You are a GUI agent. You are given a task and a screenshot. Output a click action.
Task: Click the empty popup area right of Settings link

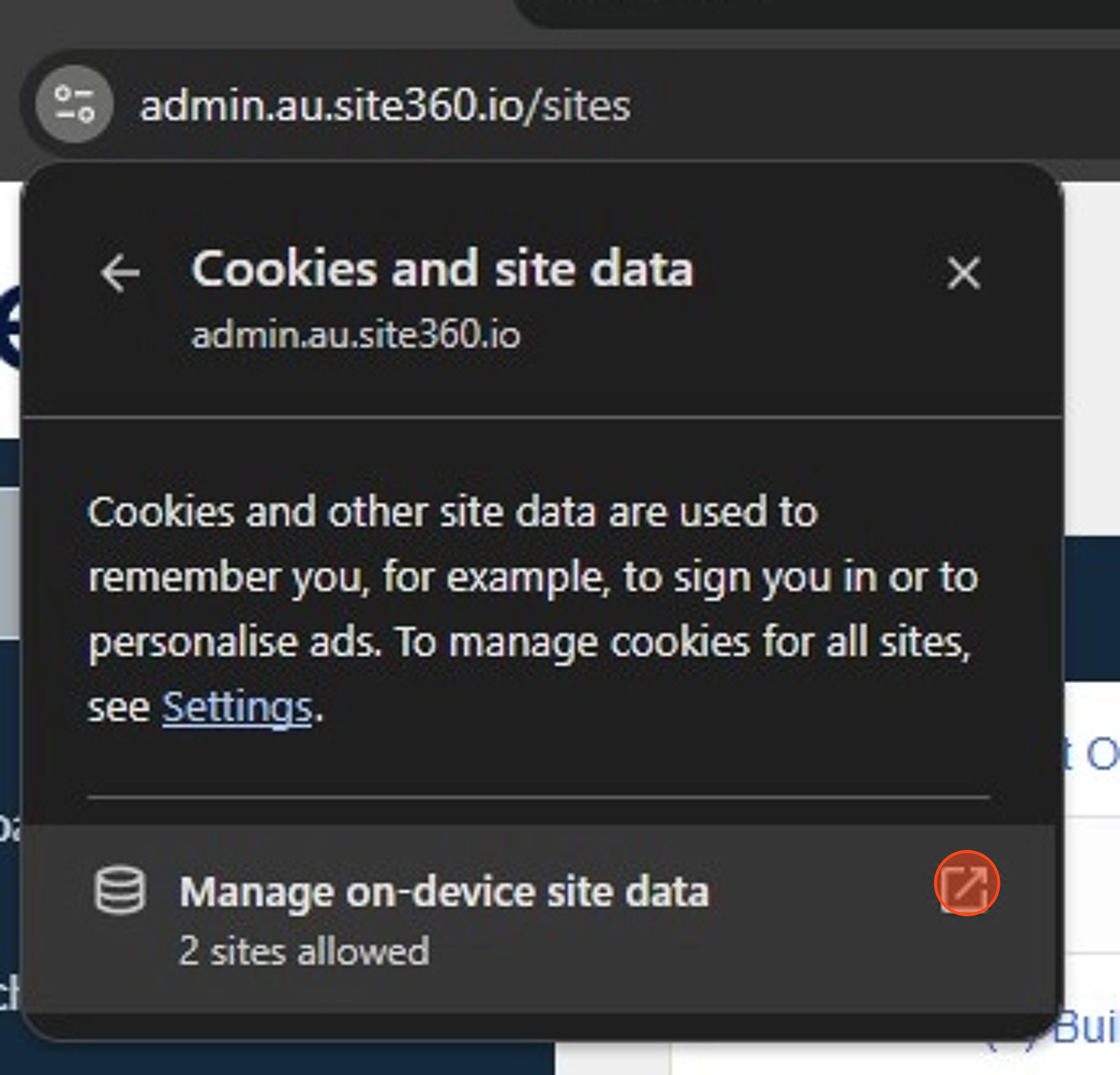(650, 710)
